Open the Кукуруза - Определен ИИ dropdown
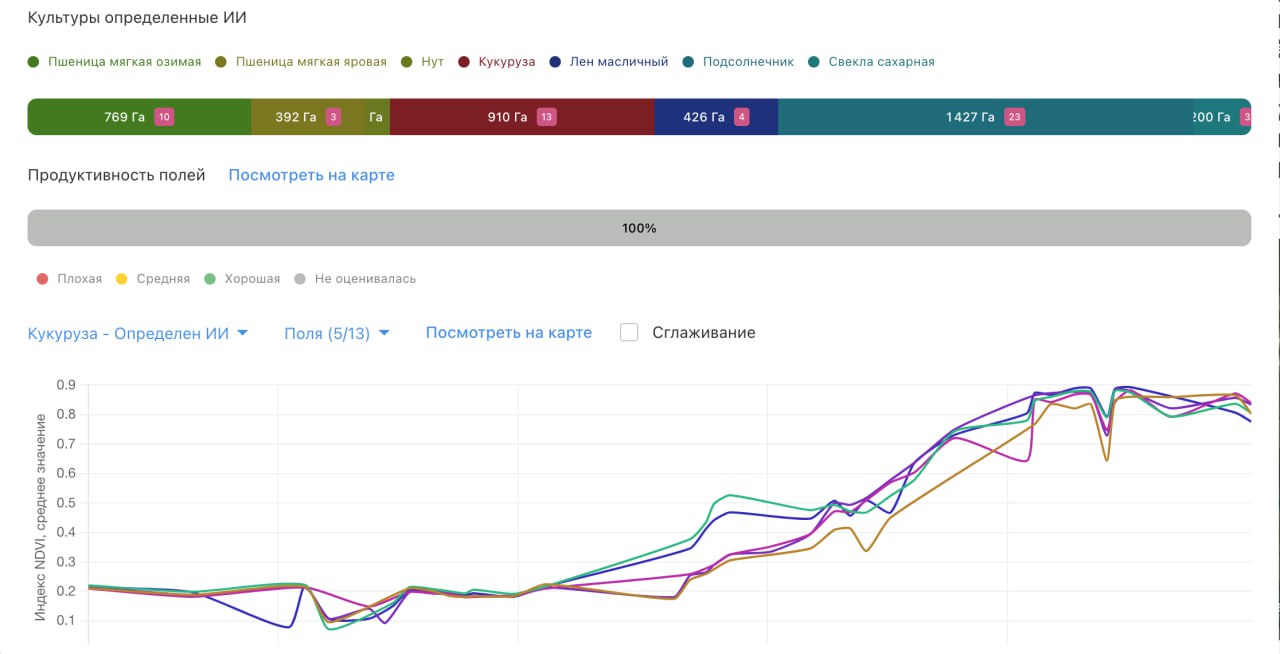The image size is (1280, 654). 138,333
